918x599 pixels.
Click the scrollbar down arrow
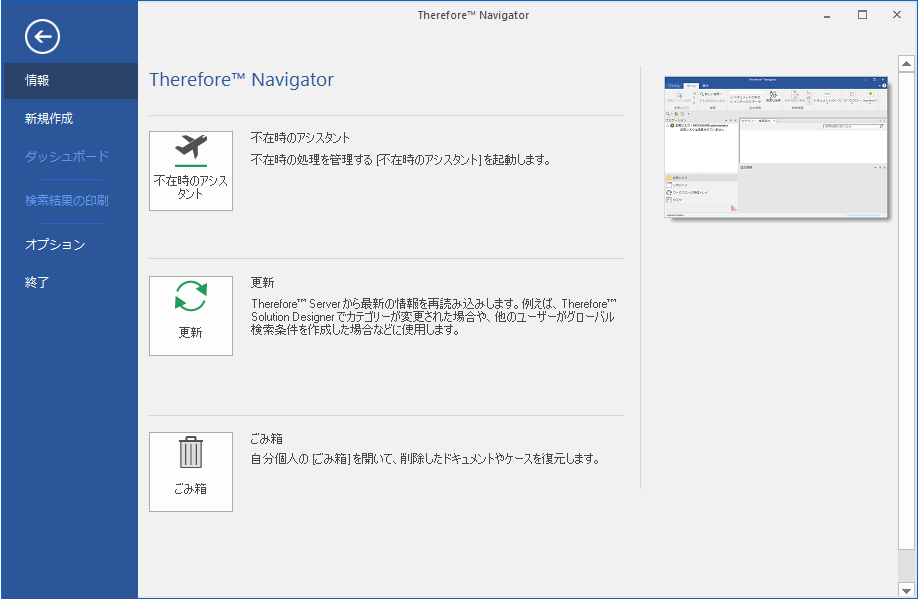[x=906, y=590]
